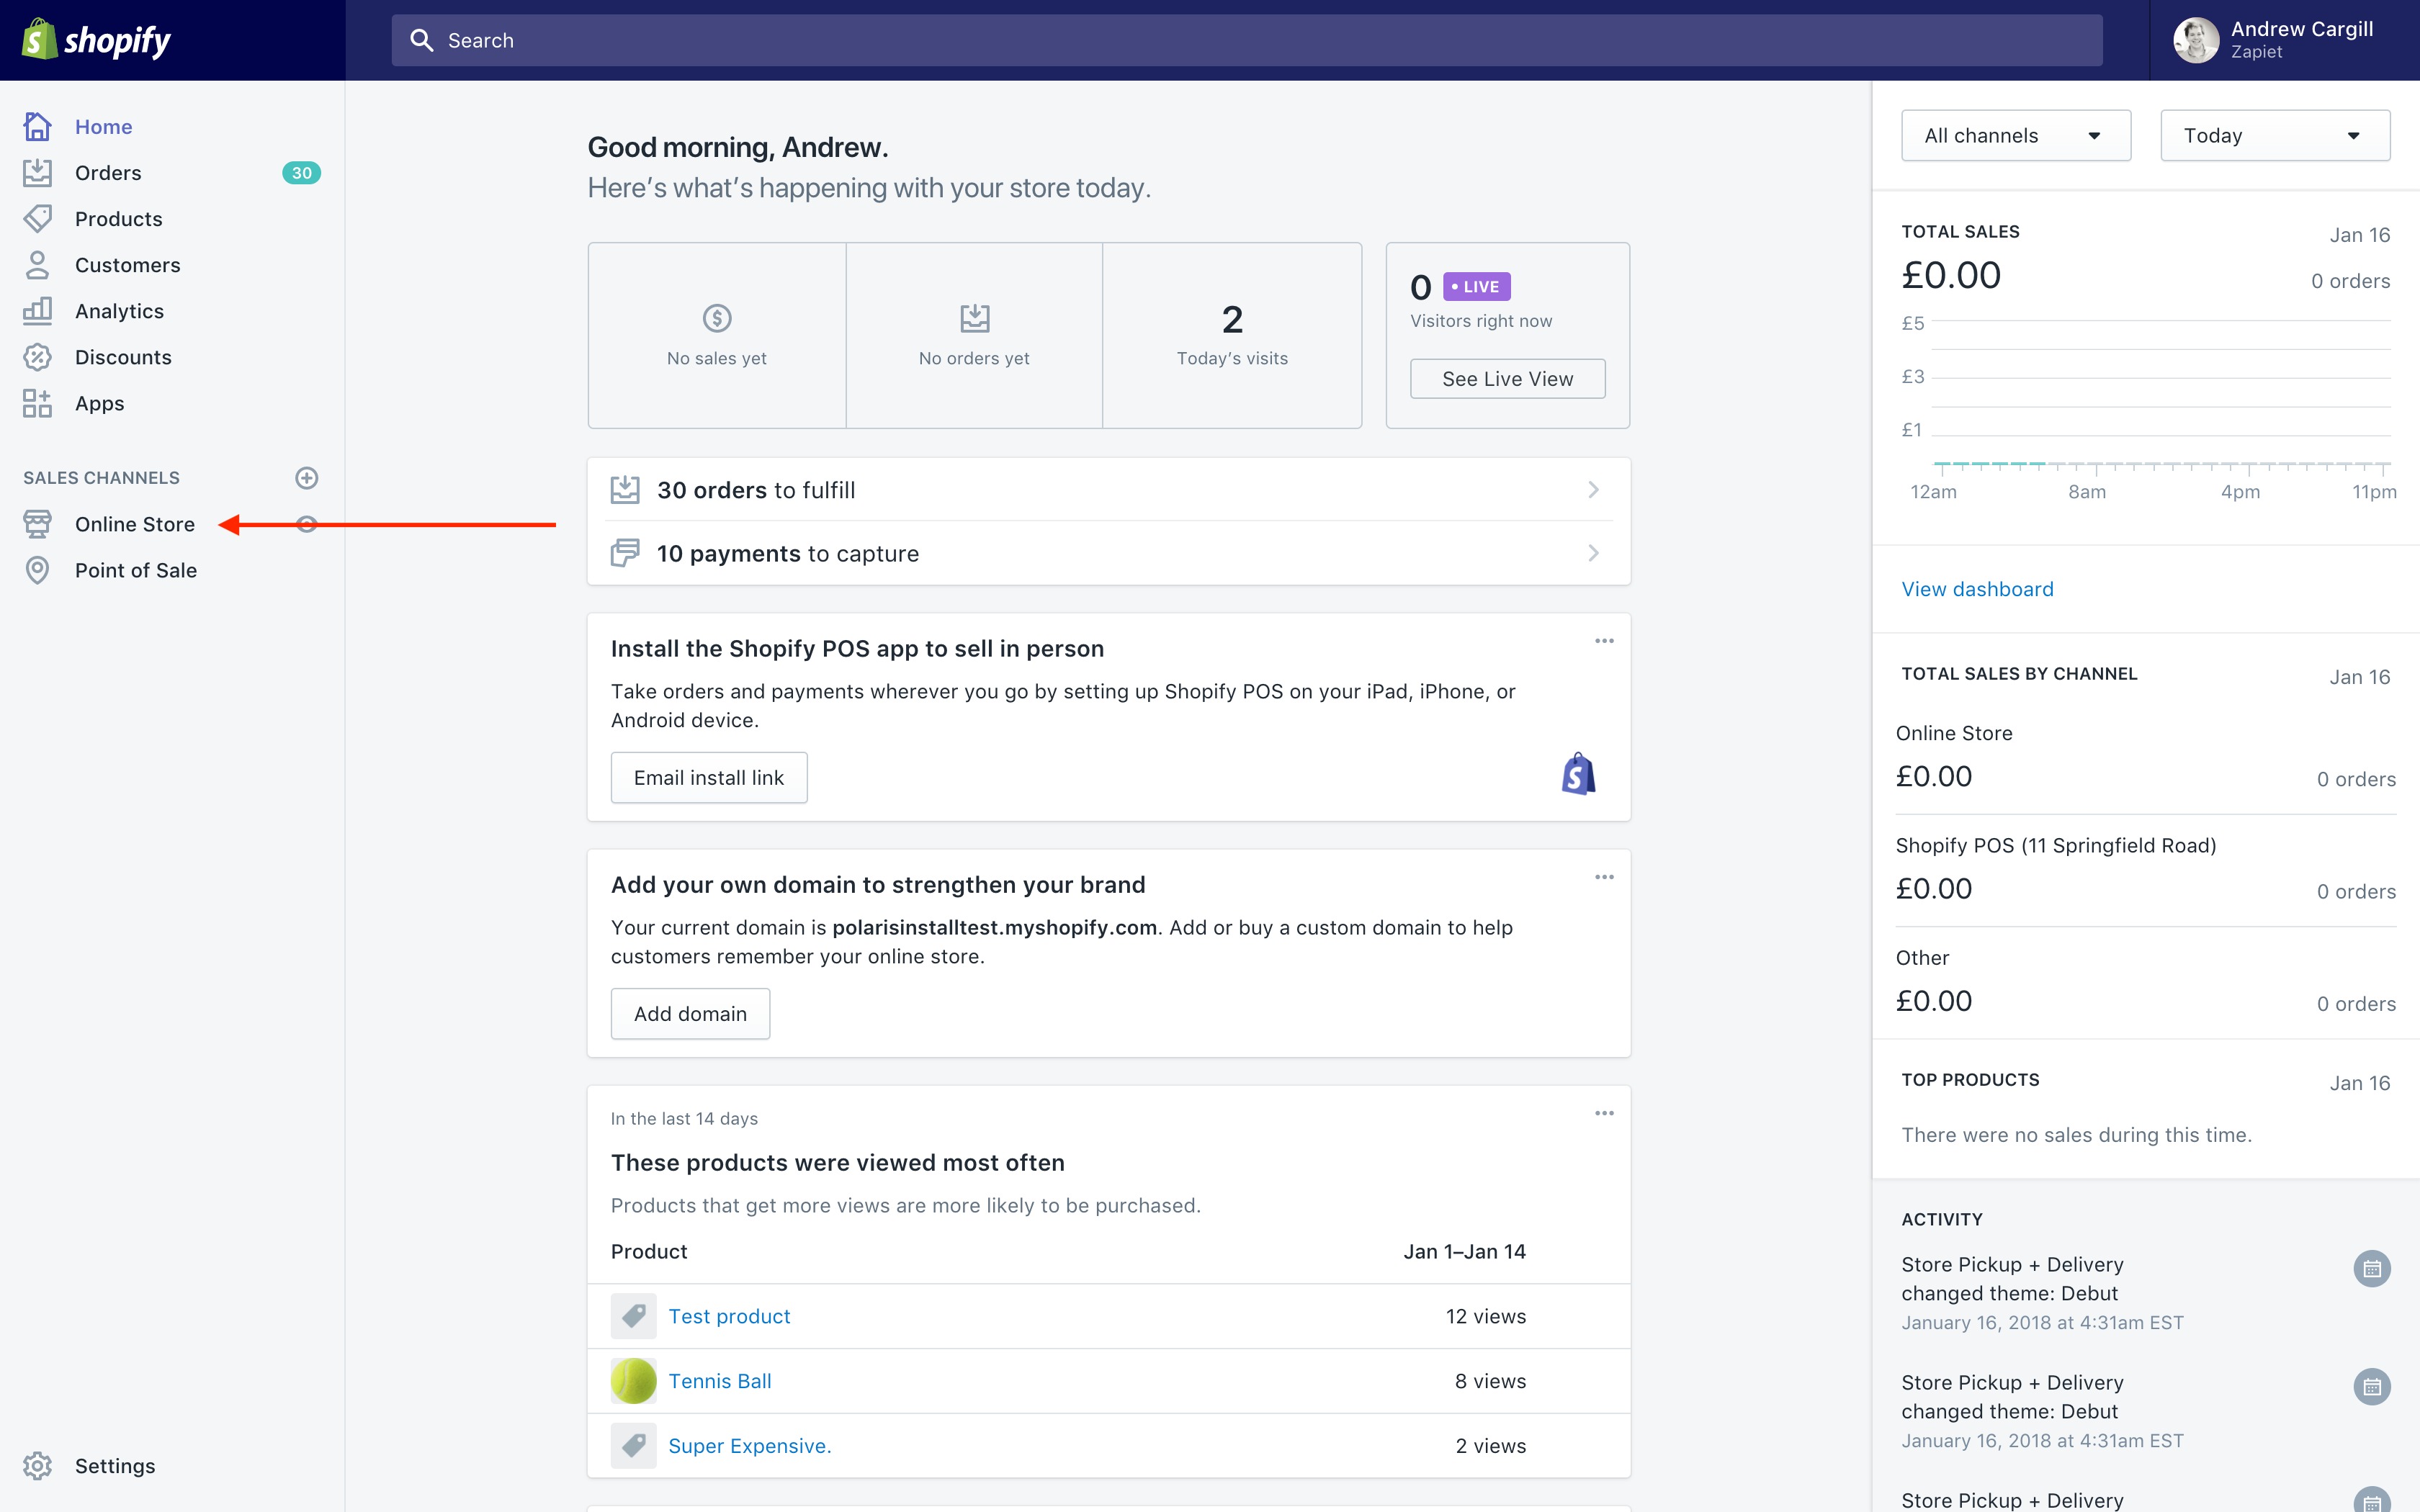Open the Today date range dropdown
The height and width of the screenshot is (1512, 2420).
coord(2274,136)
